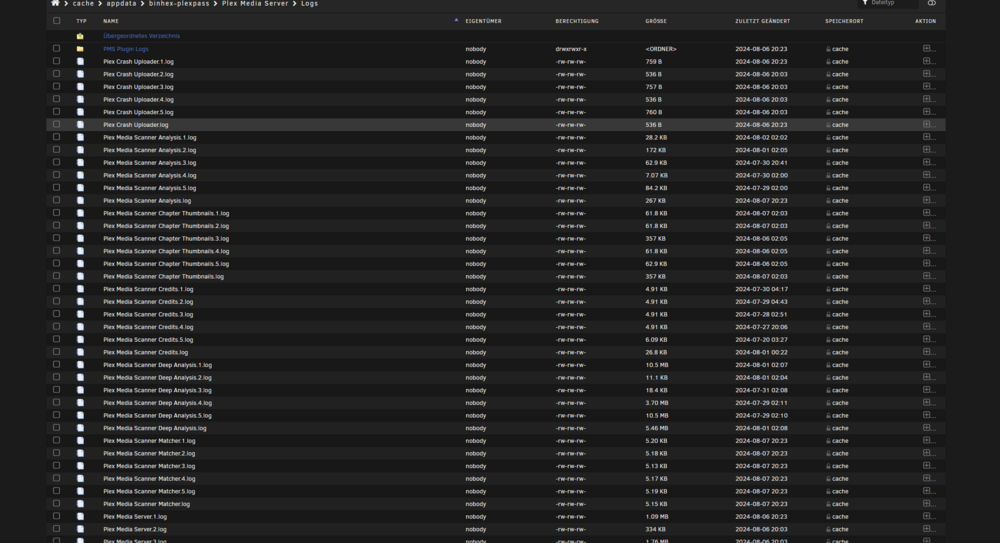This screenshot has height=543, width=1000.
Task: Open action menu for Plex Crash Uploader.3.log
Action: (x=928, y=87)
